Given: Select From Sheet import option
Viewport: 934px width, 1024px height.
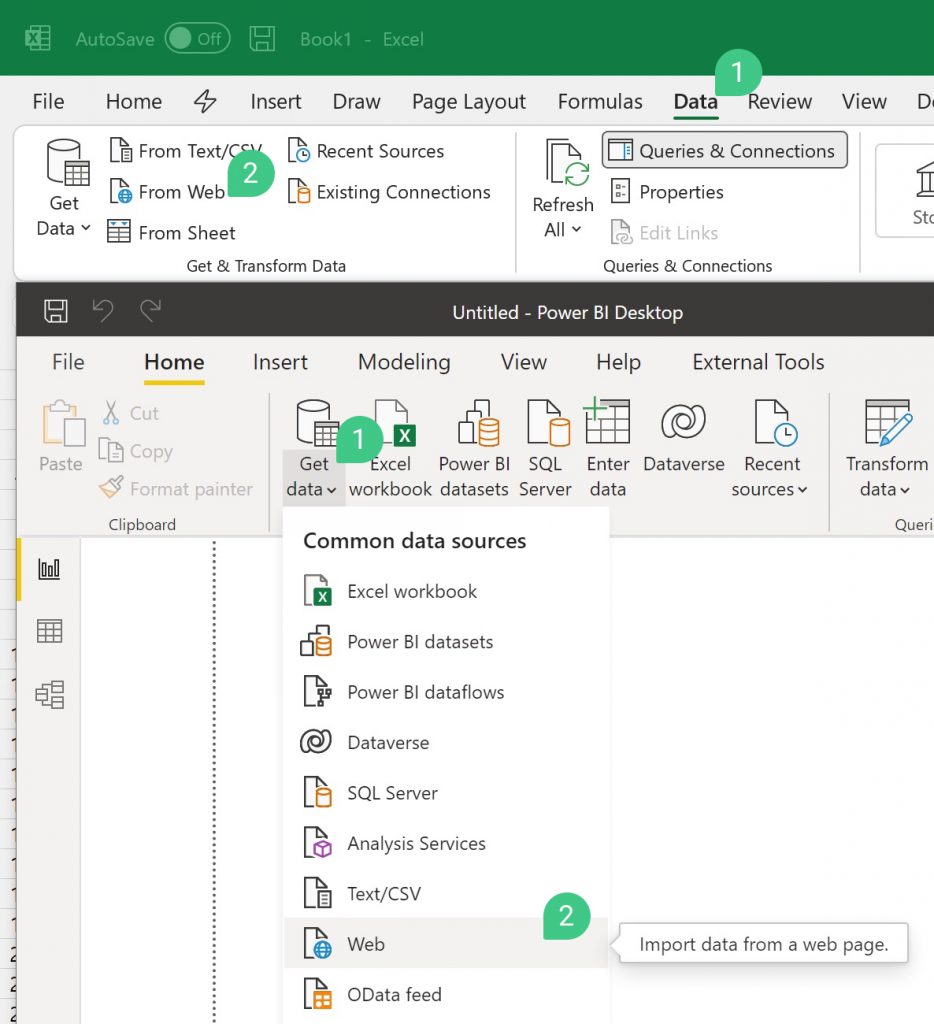Looking at the screenshot, I should tap(172, 233).
